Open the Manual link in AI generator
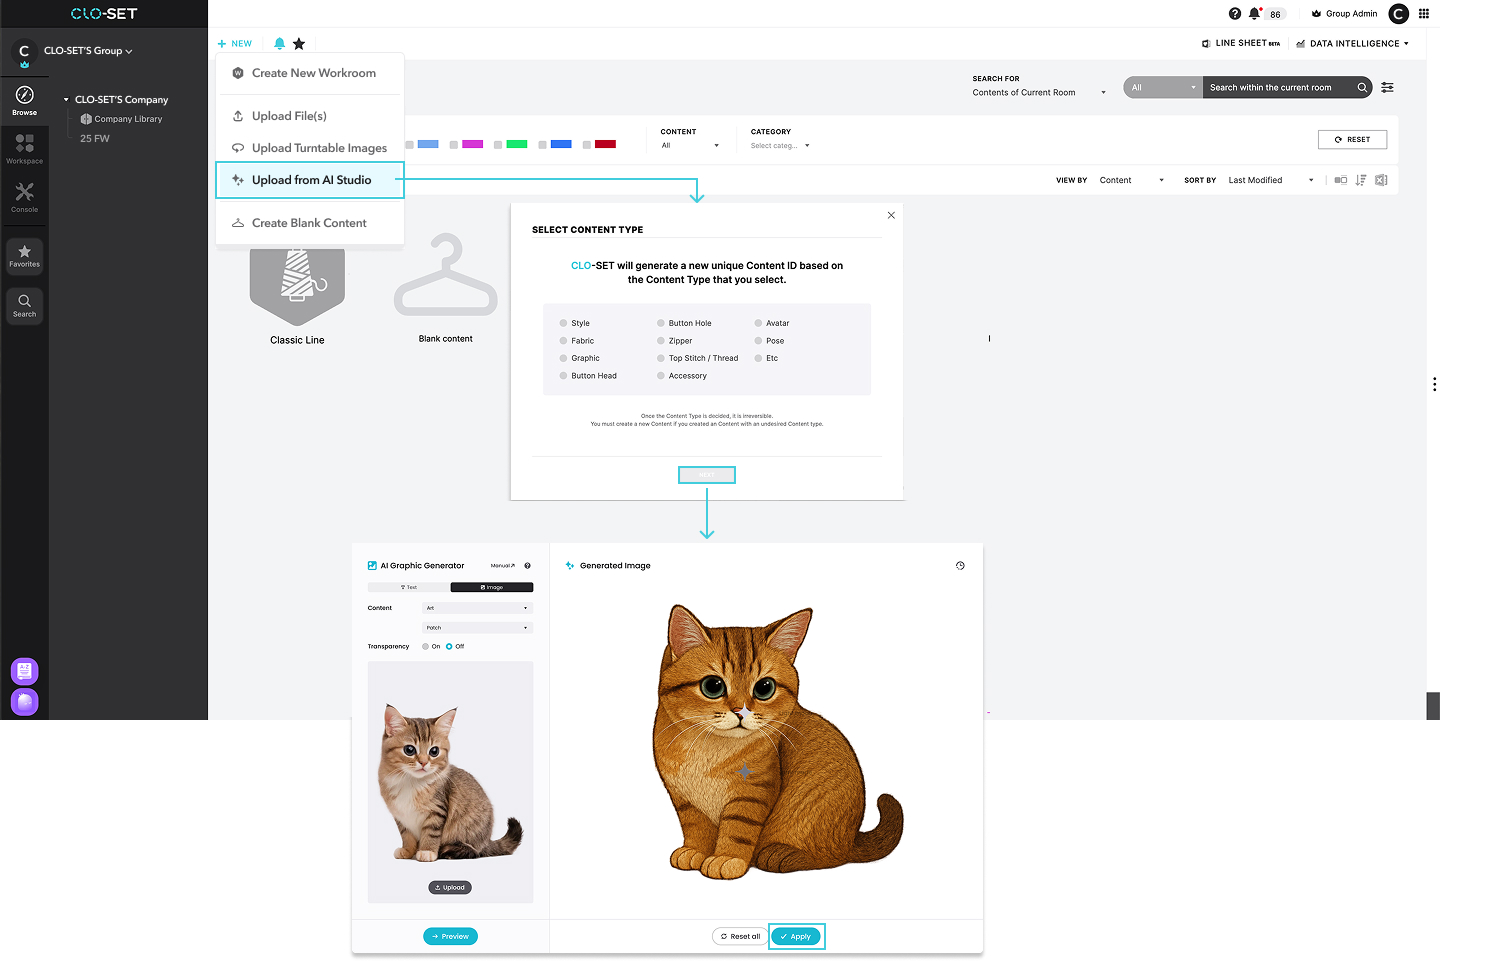This screenshot has width=1498, height=961. tap(502, 566)
